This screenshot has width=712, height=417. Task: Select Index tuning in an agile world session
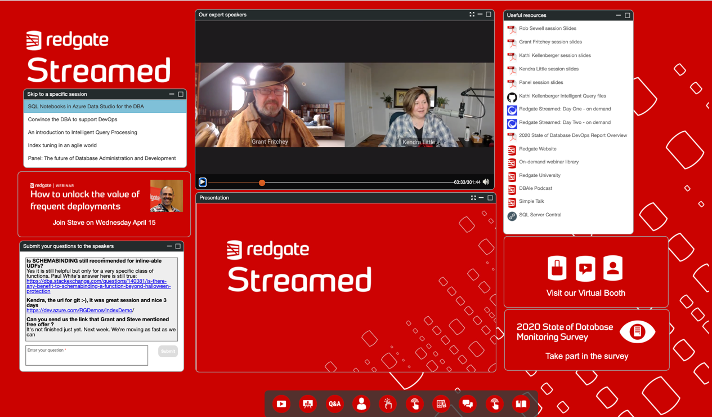[105, 145]
